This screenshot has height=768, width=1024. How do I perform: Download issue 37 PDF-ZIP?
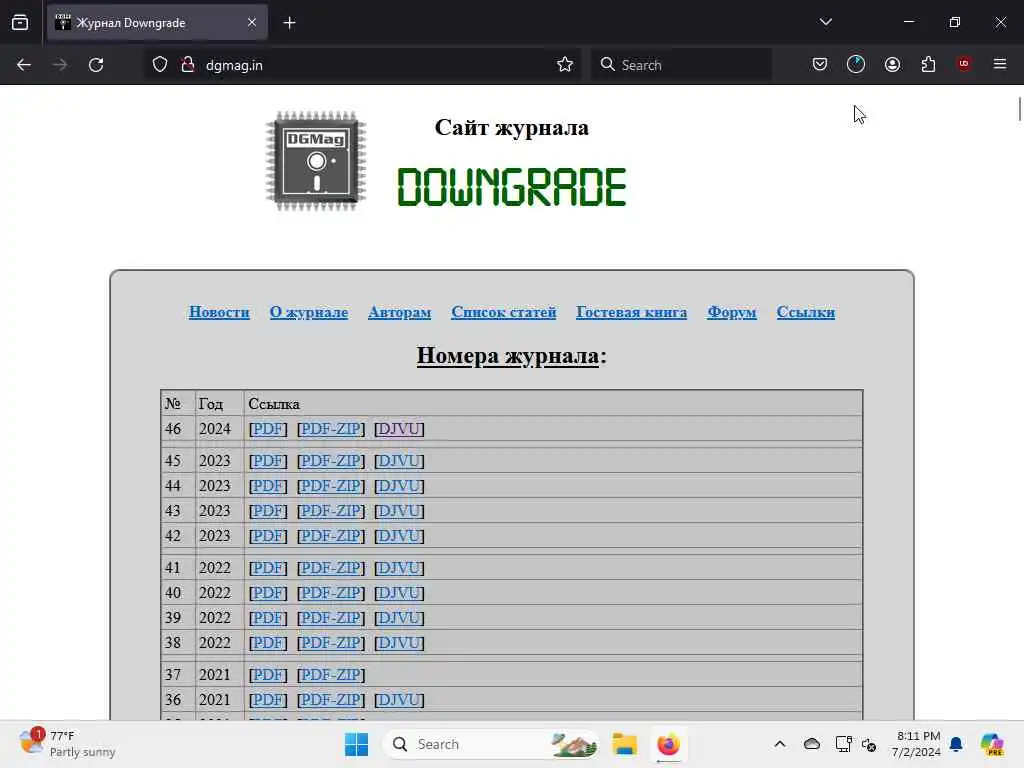(x=330, y=675)
